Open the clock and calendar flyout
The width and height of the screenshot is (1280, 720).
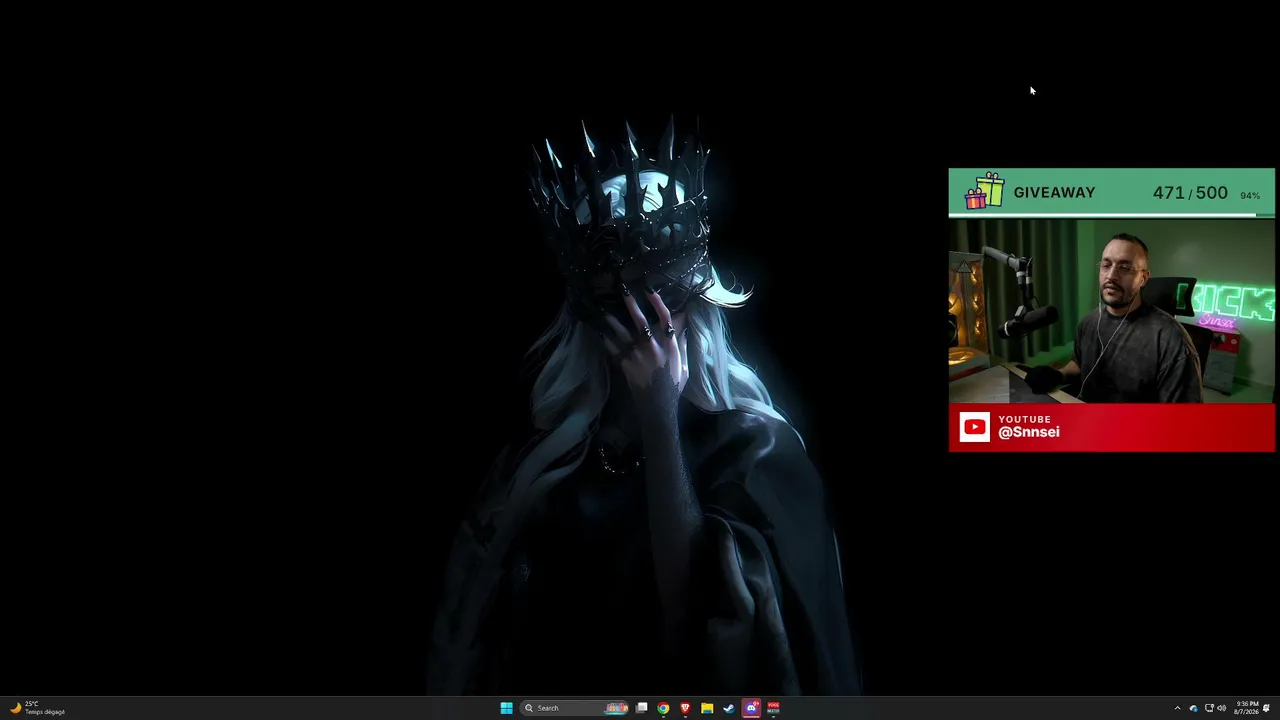click(1247, 708)
